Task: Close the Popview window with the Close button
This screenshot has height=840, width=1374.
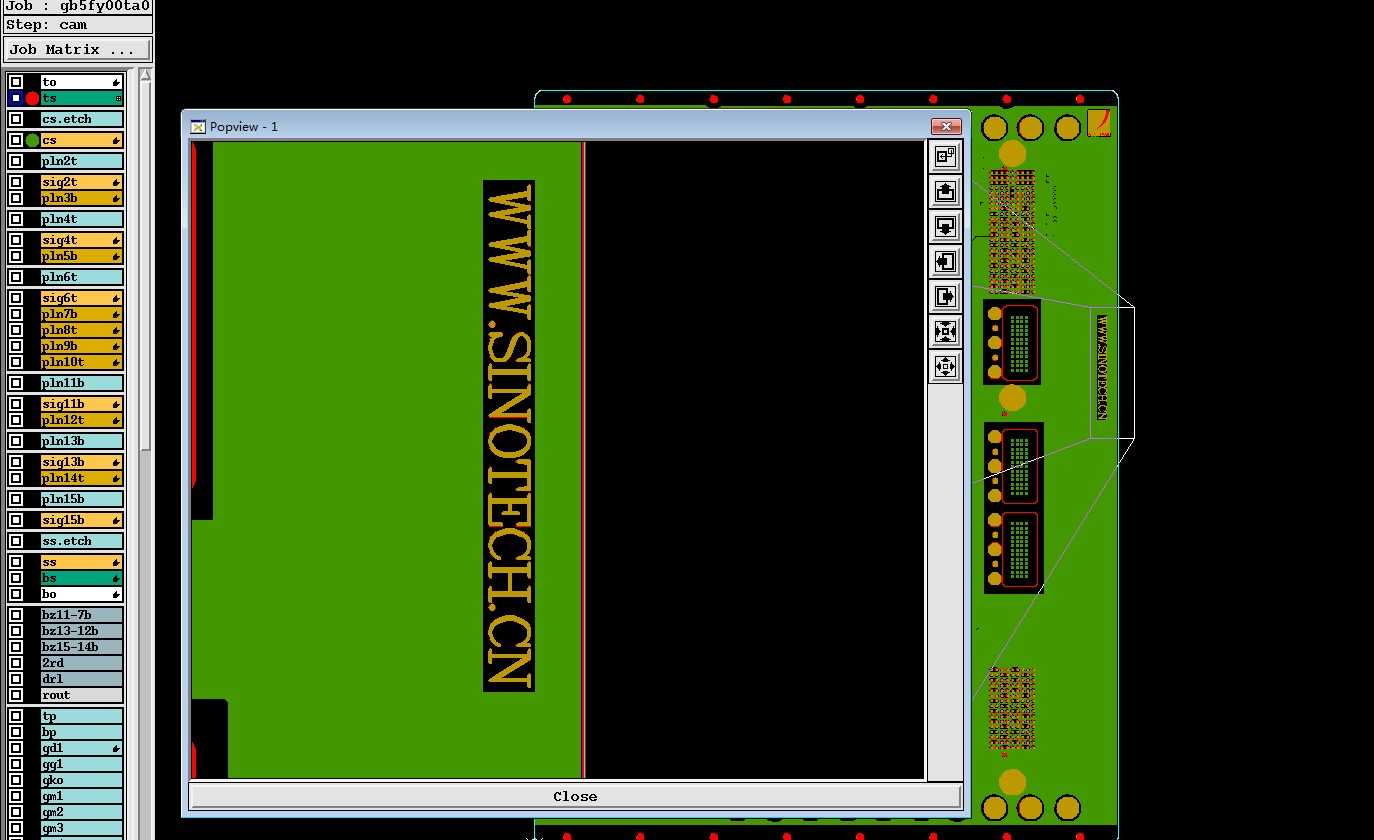Action: 575,797
